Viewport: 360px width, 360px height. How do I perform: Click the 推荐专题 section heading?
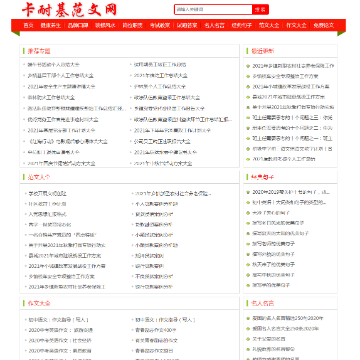tap(39, 51)
